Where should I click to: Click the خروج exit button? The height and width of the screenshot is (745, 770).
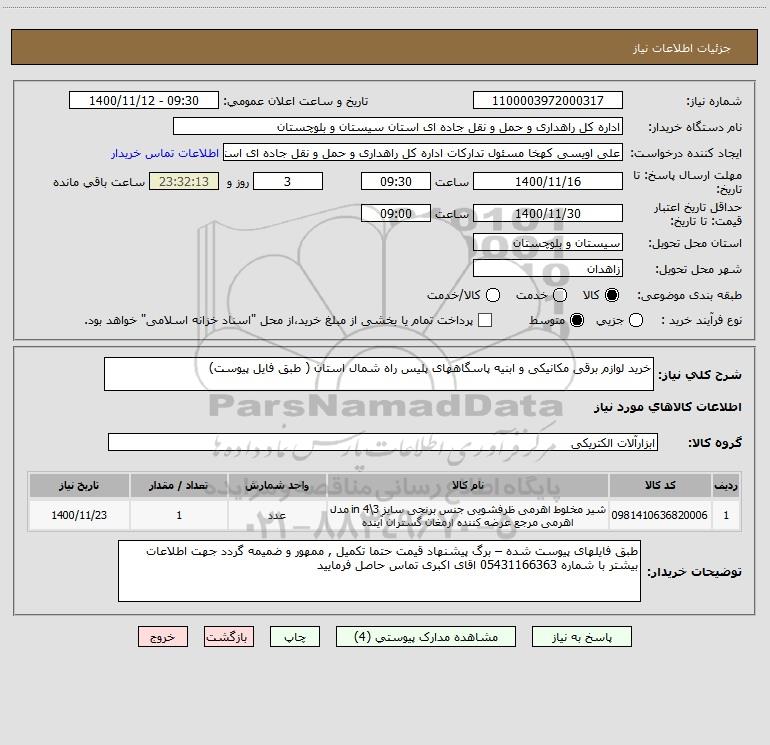pos(163,637)
